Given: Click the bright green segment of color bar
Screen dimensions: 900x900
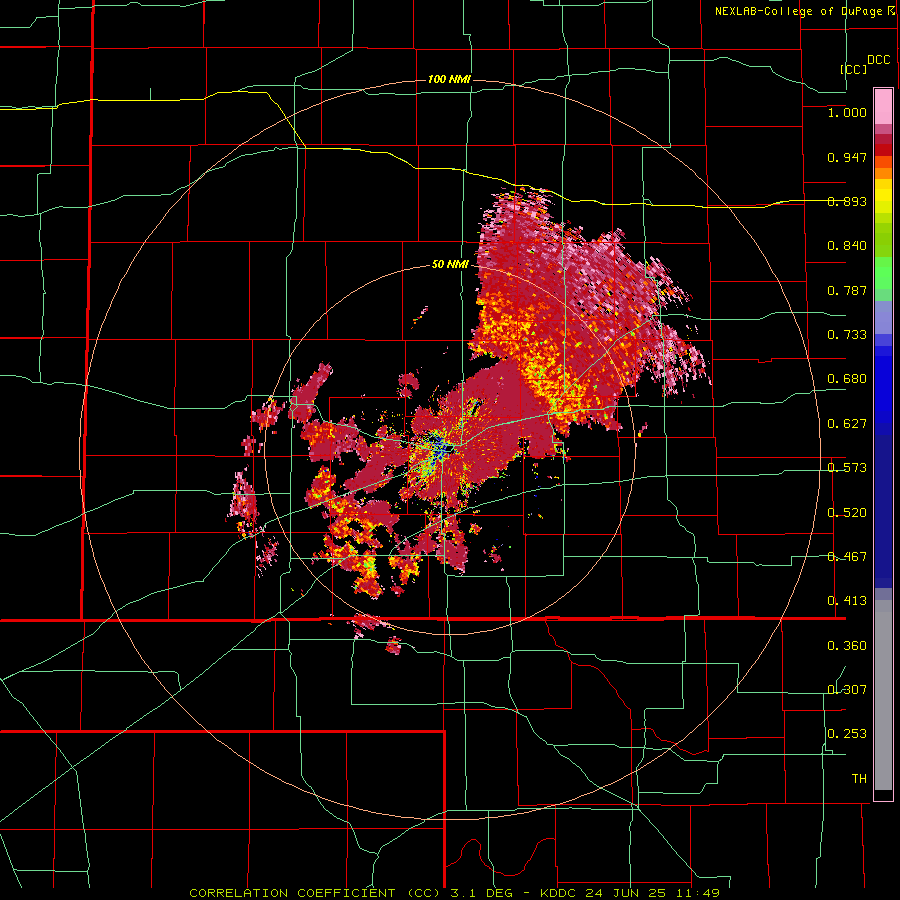Looking at the screenshot, I should [x=883, y=273].
